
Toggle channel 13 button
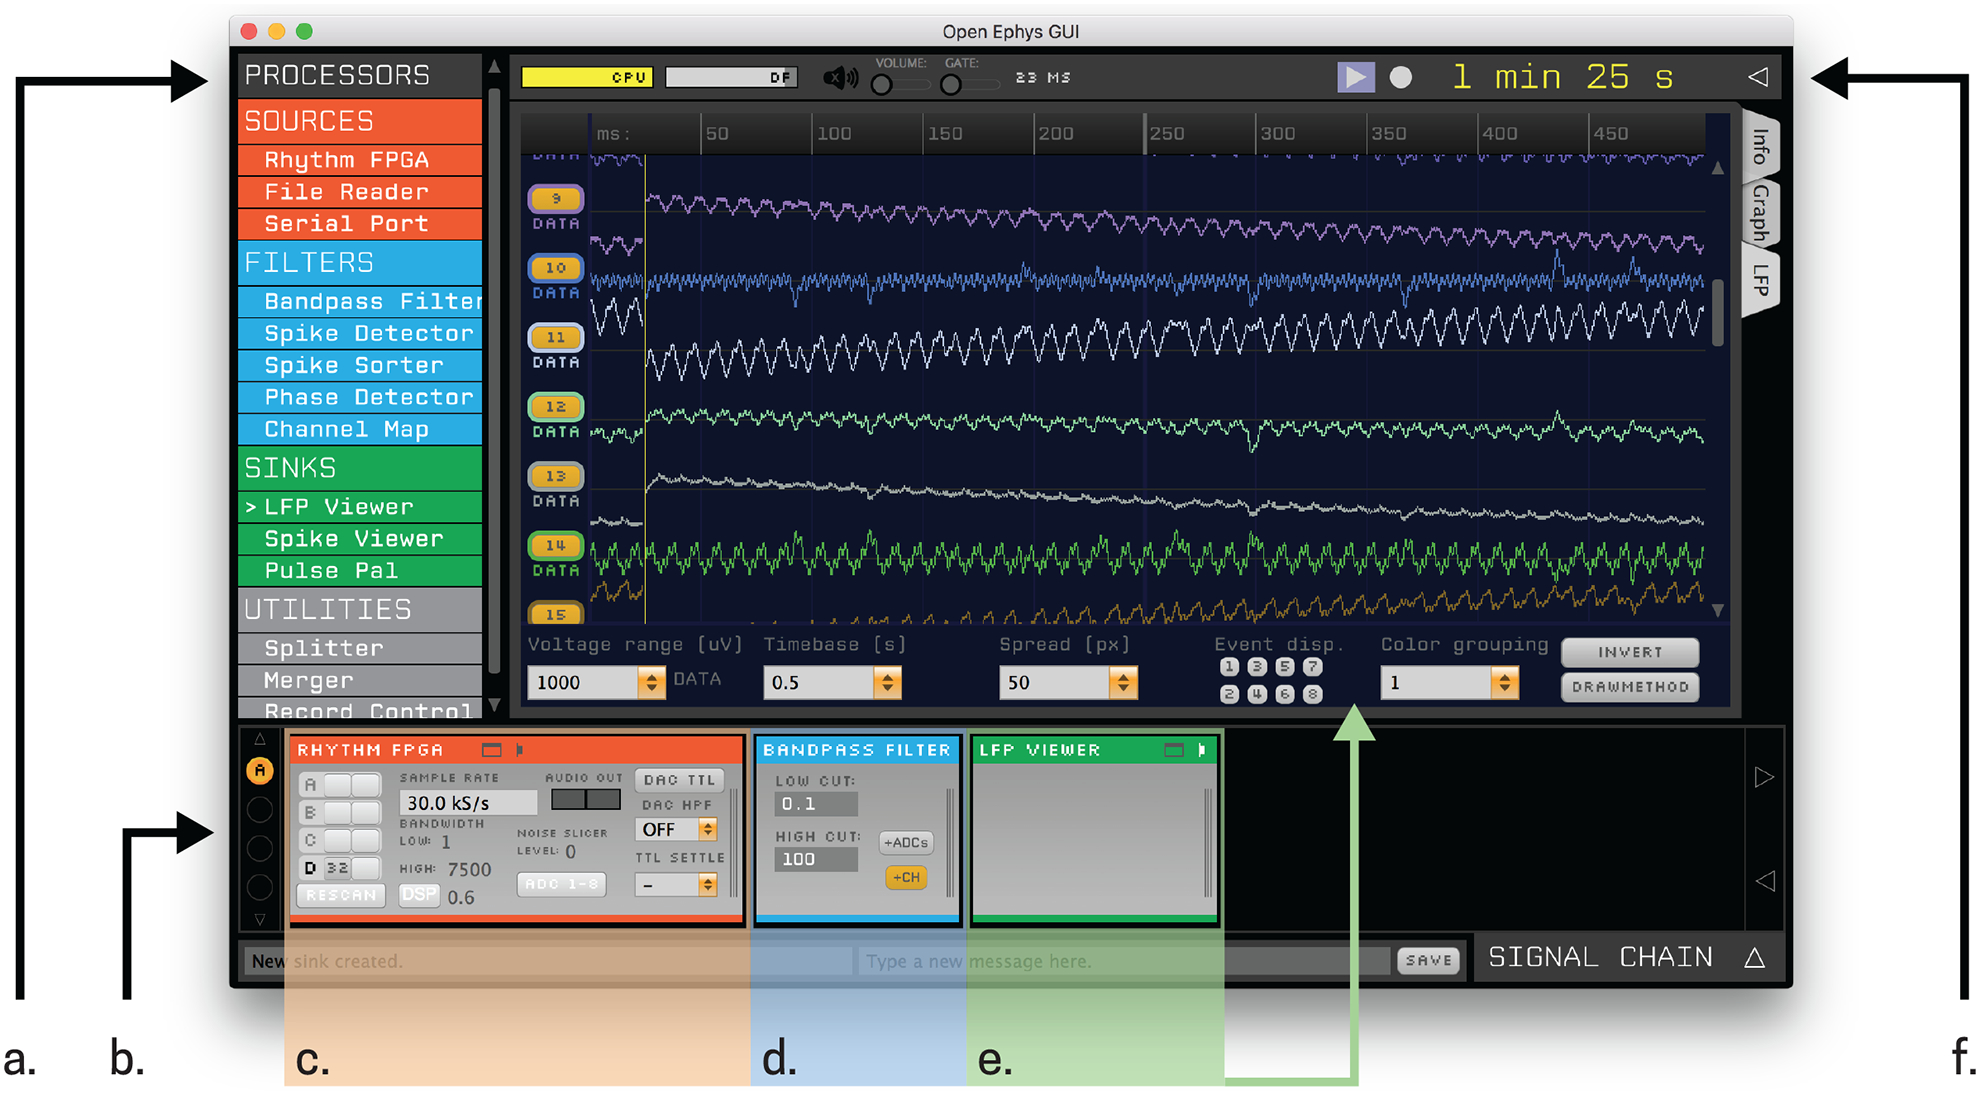click(x=556, y=476)
